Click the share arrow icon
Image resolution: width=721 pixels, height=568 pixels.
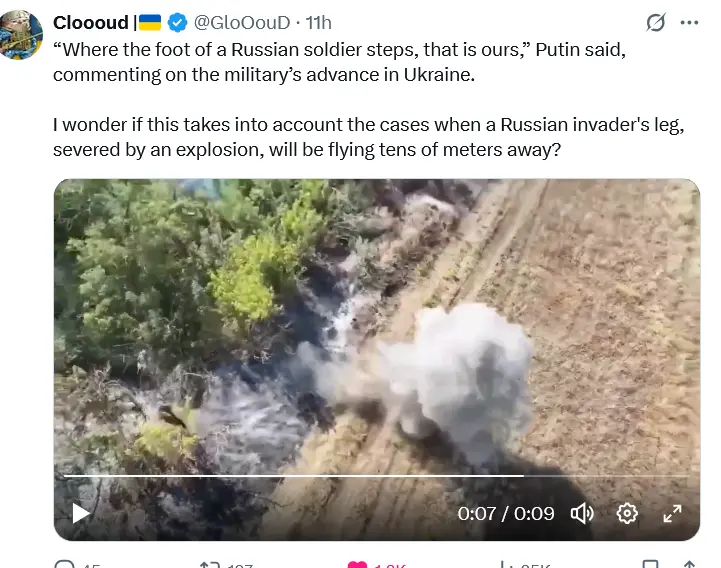(x=689, y=565)
